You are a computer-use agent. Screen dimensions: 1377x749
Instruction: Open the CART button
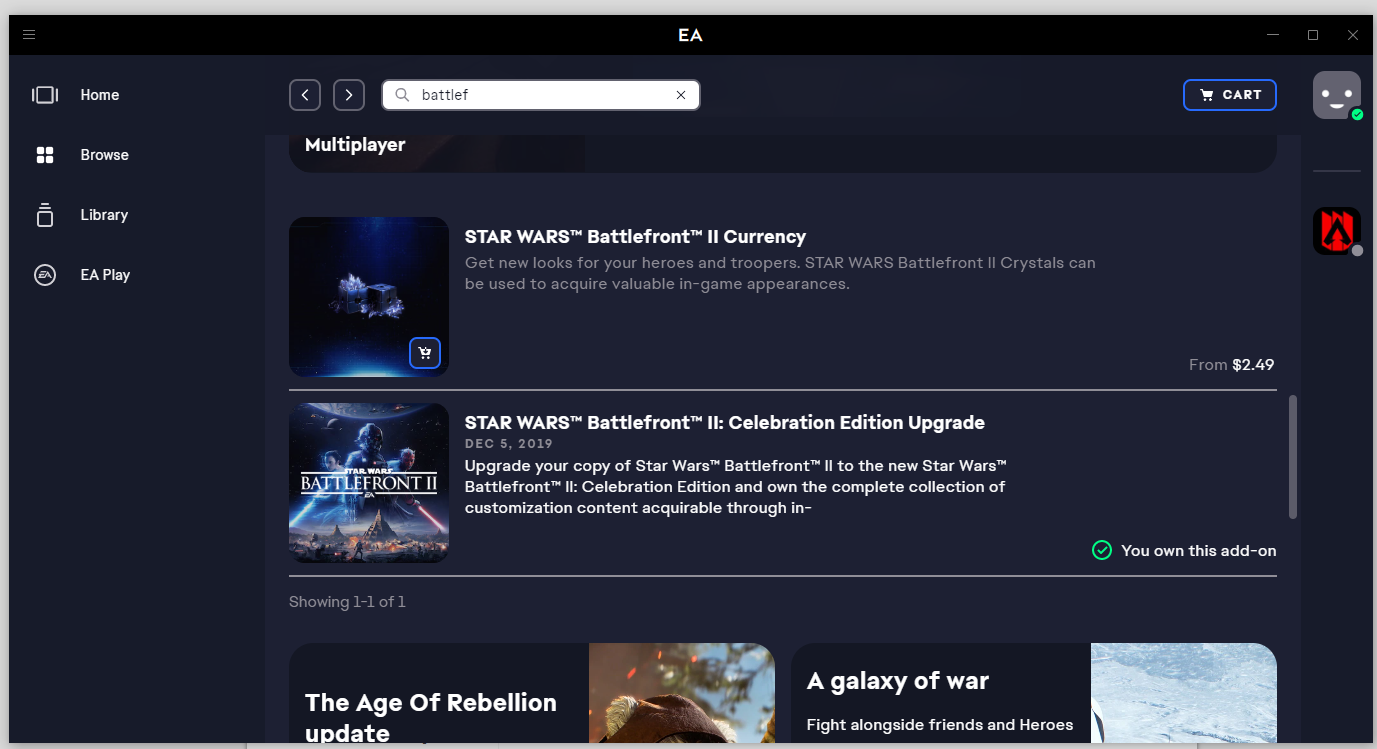coord(1230,95)
